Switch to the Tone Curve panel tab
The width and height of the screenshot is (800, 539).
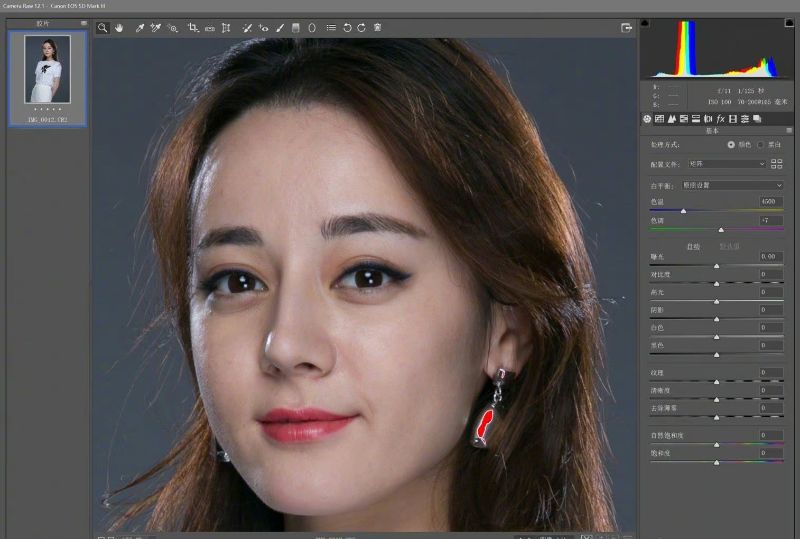pos(660,119)
